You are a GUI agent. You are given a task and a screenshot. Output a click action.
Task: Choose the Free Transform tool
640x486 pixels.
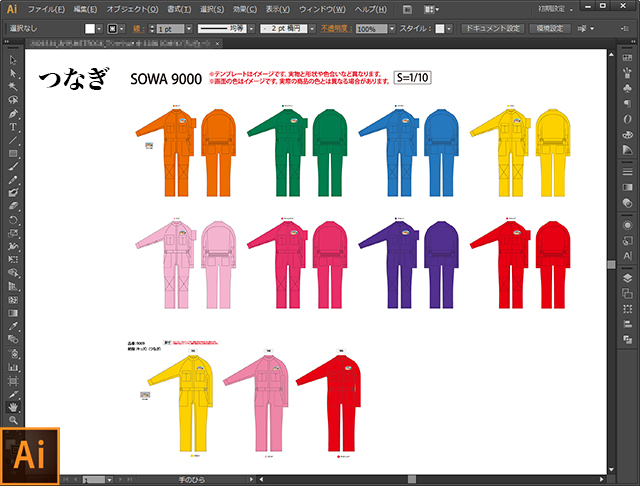(13, 260)
